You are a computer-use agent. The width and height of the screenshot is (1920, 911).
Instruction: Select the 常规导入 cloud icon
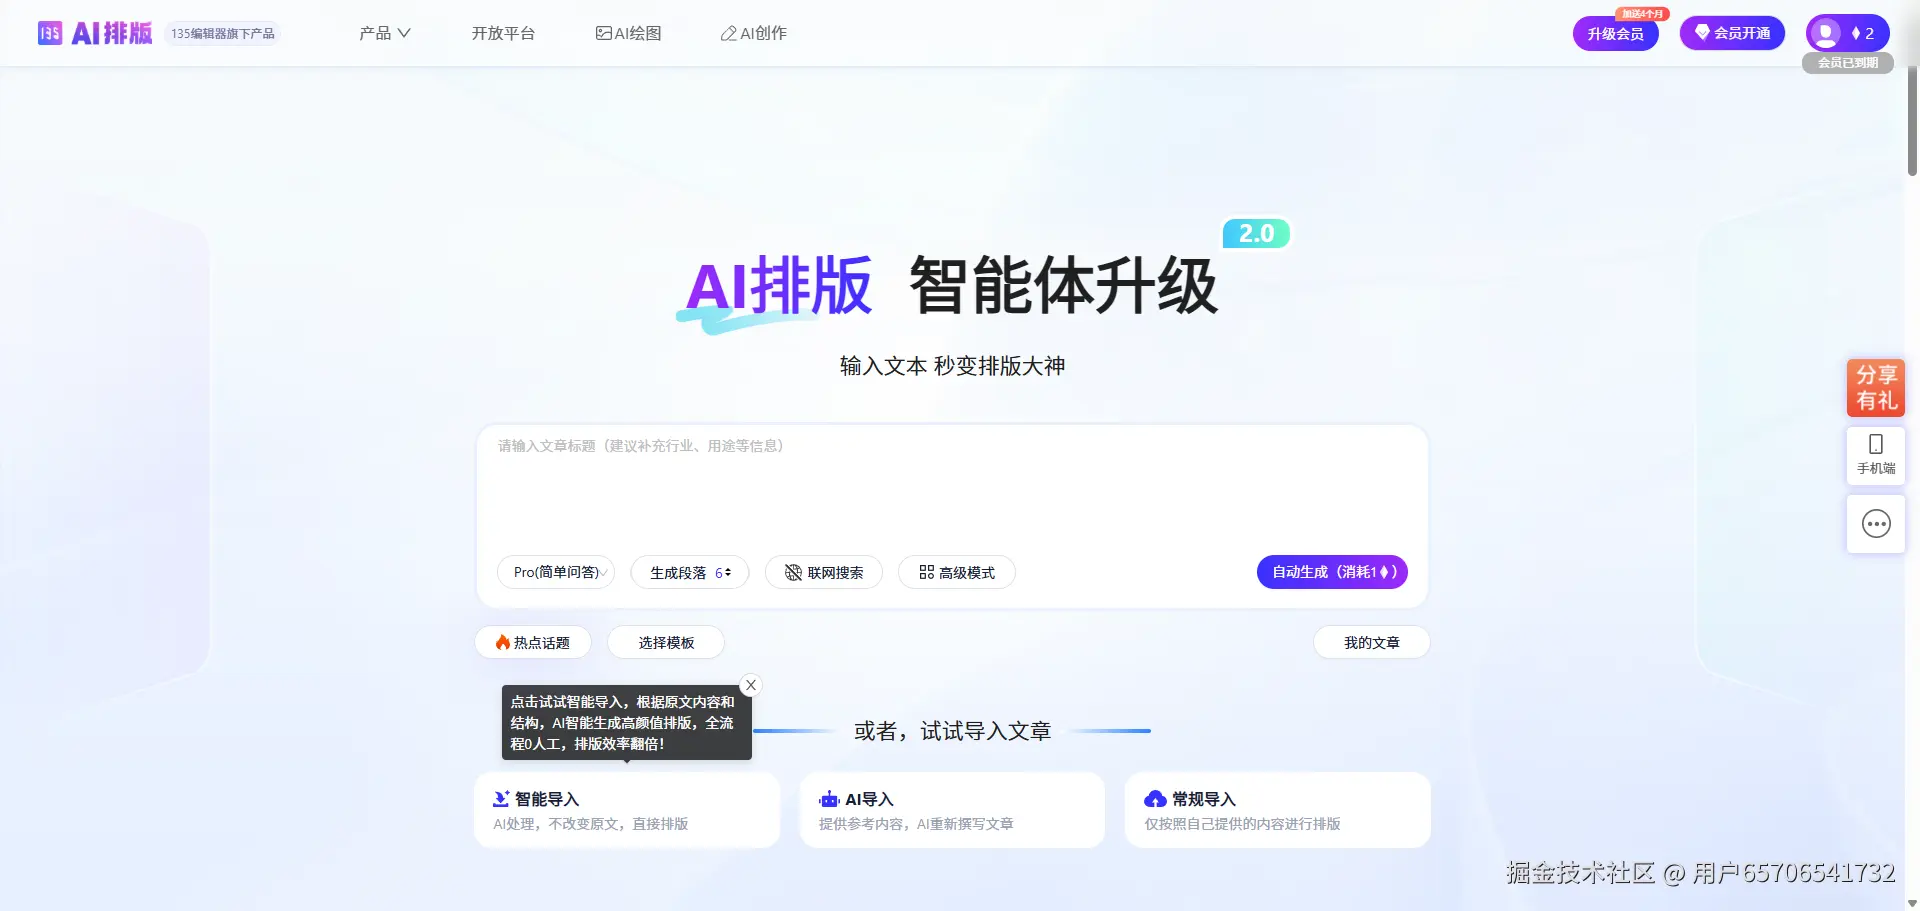click(x=1155, y=798)
